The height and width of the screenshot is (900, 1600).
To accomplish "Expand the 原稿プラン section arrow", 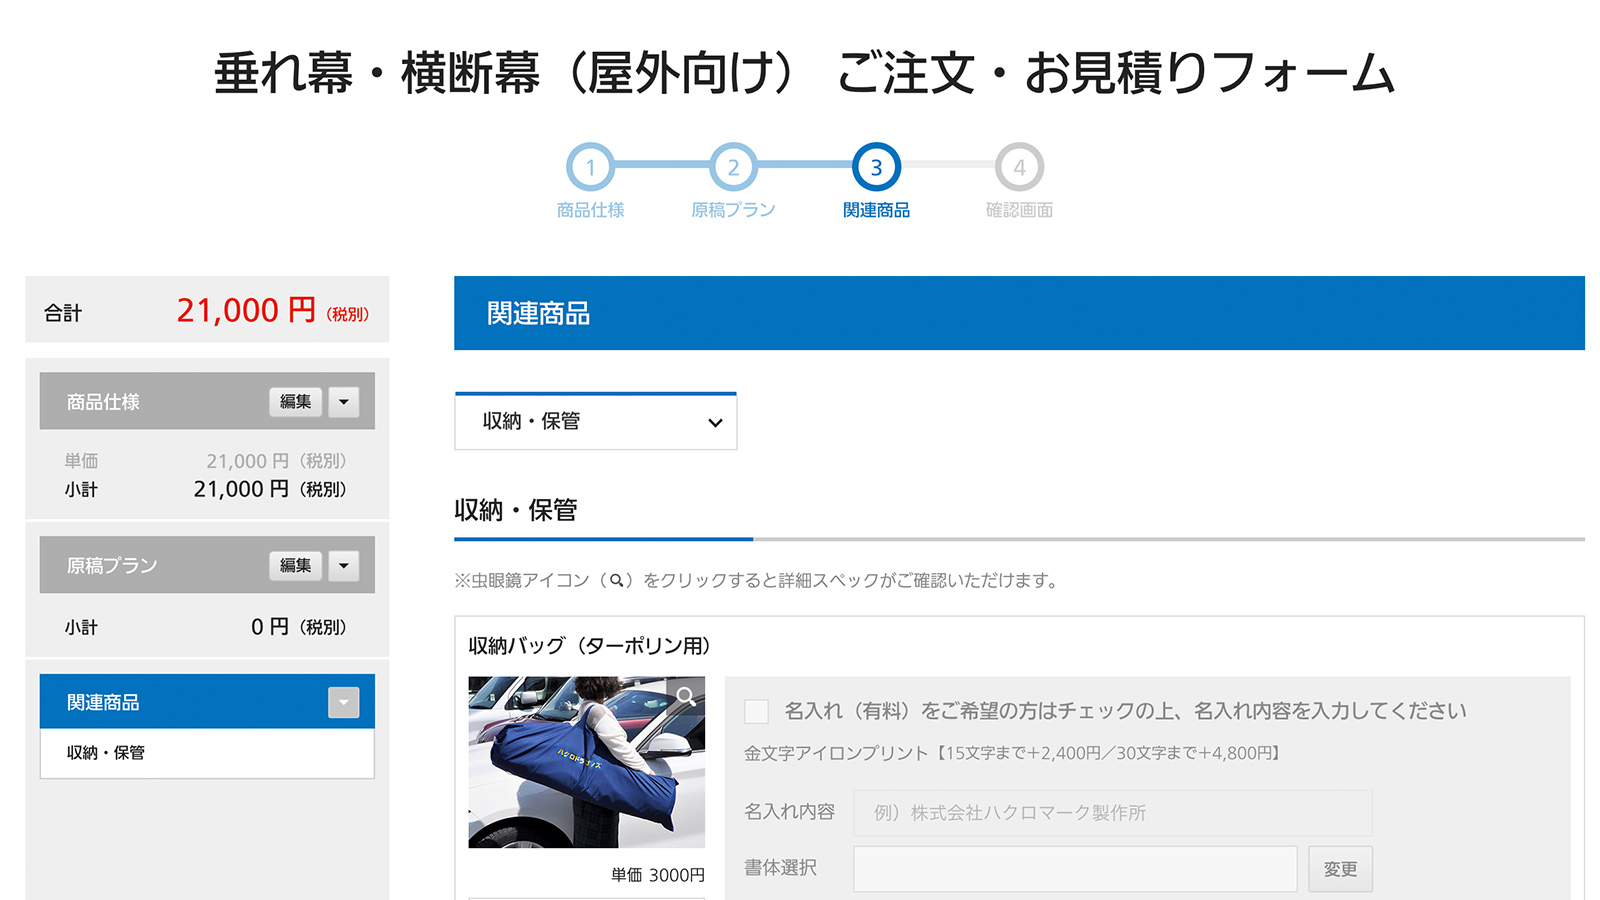I will 343,566.
